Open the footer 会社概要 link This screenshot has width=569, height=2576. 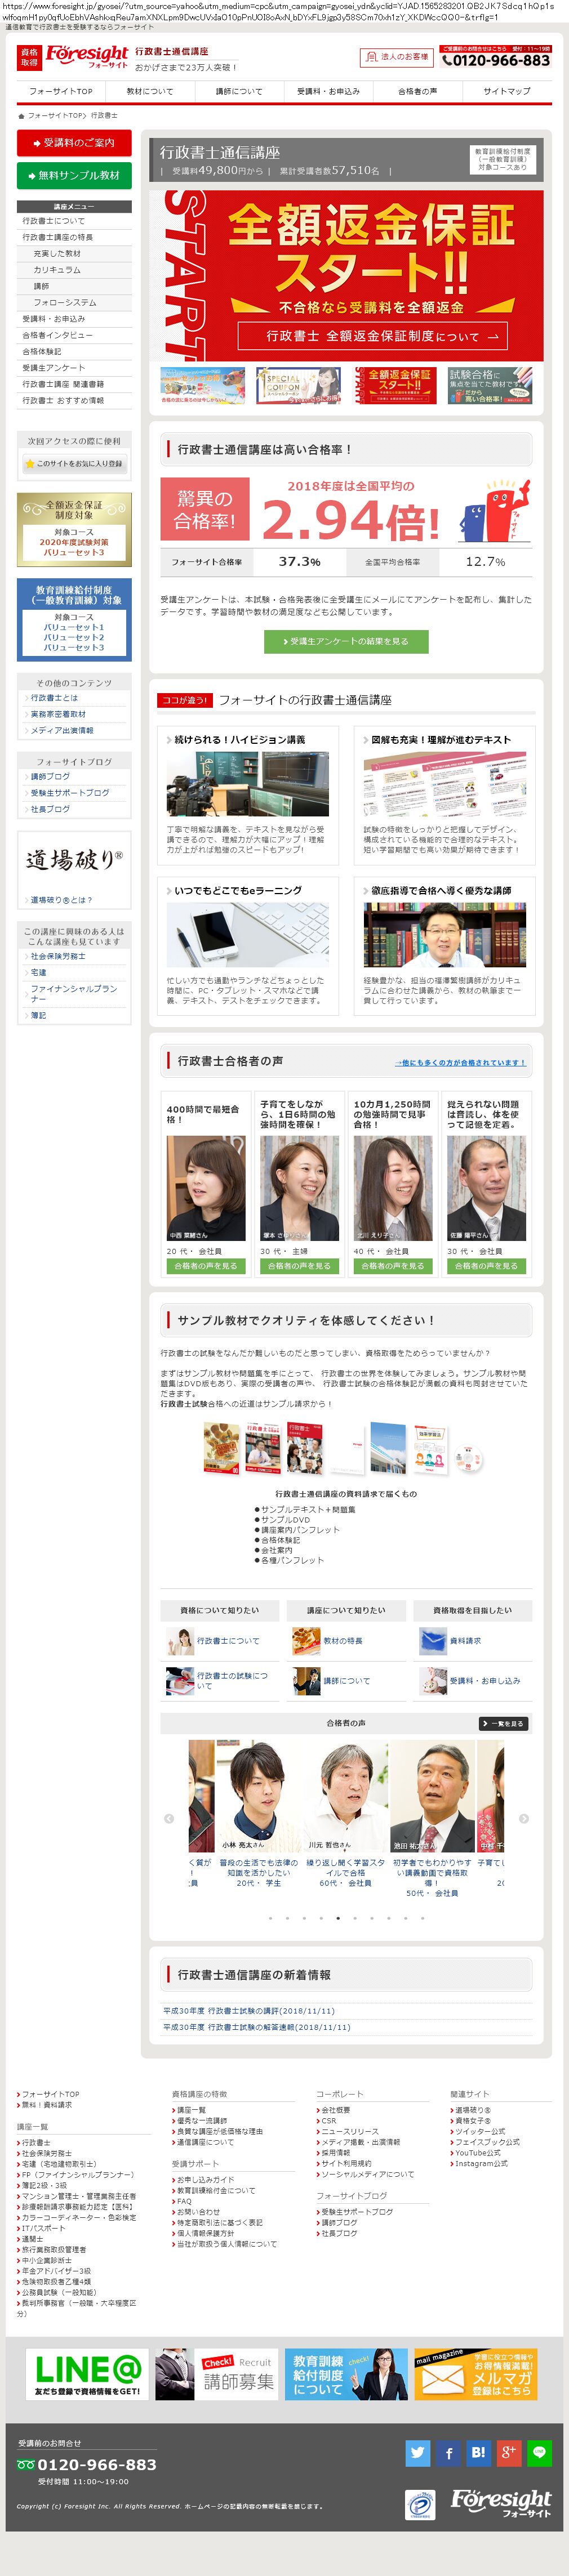(335, 2109)
